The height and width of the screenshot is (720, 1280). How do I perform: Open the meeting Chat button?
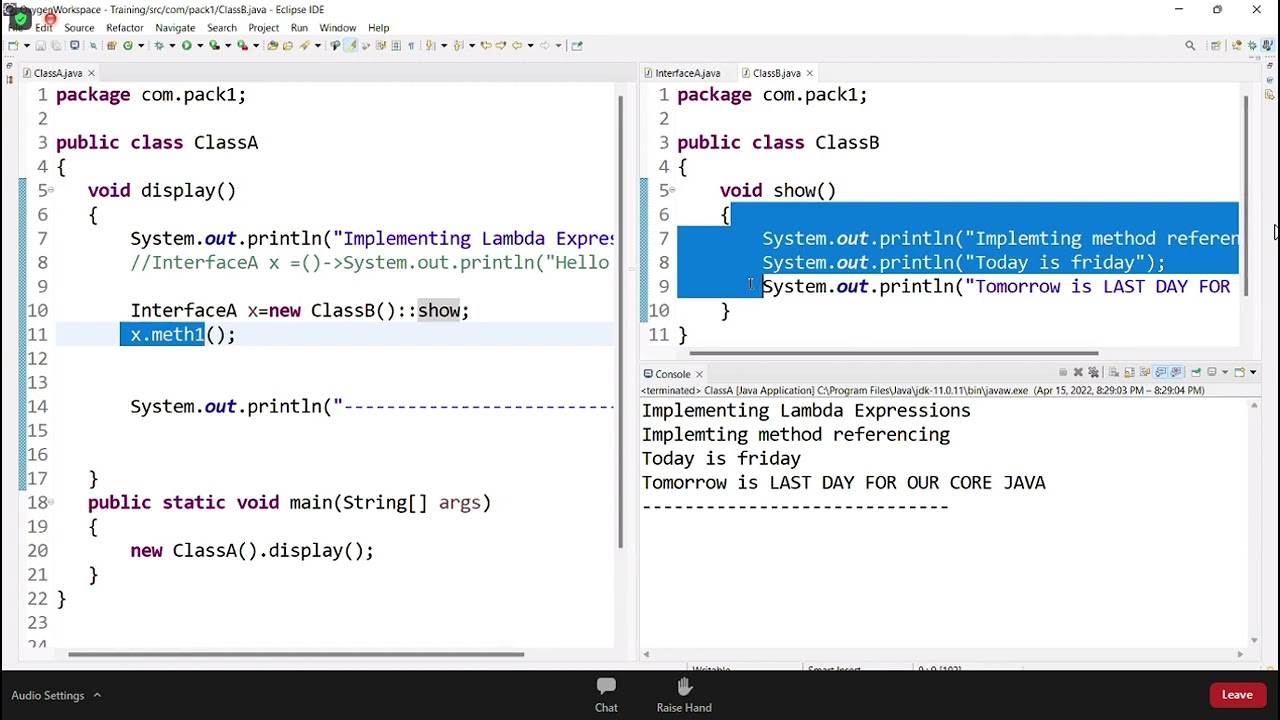point(606,695)
